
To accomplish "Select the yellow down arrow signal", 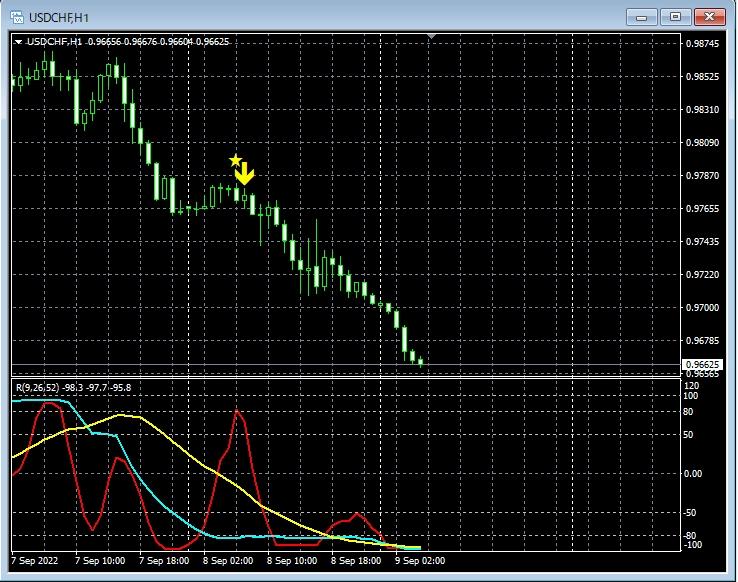I will click(245, 175).
